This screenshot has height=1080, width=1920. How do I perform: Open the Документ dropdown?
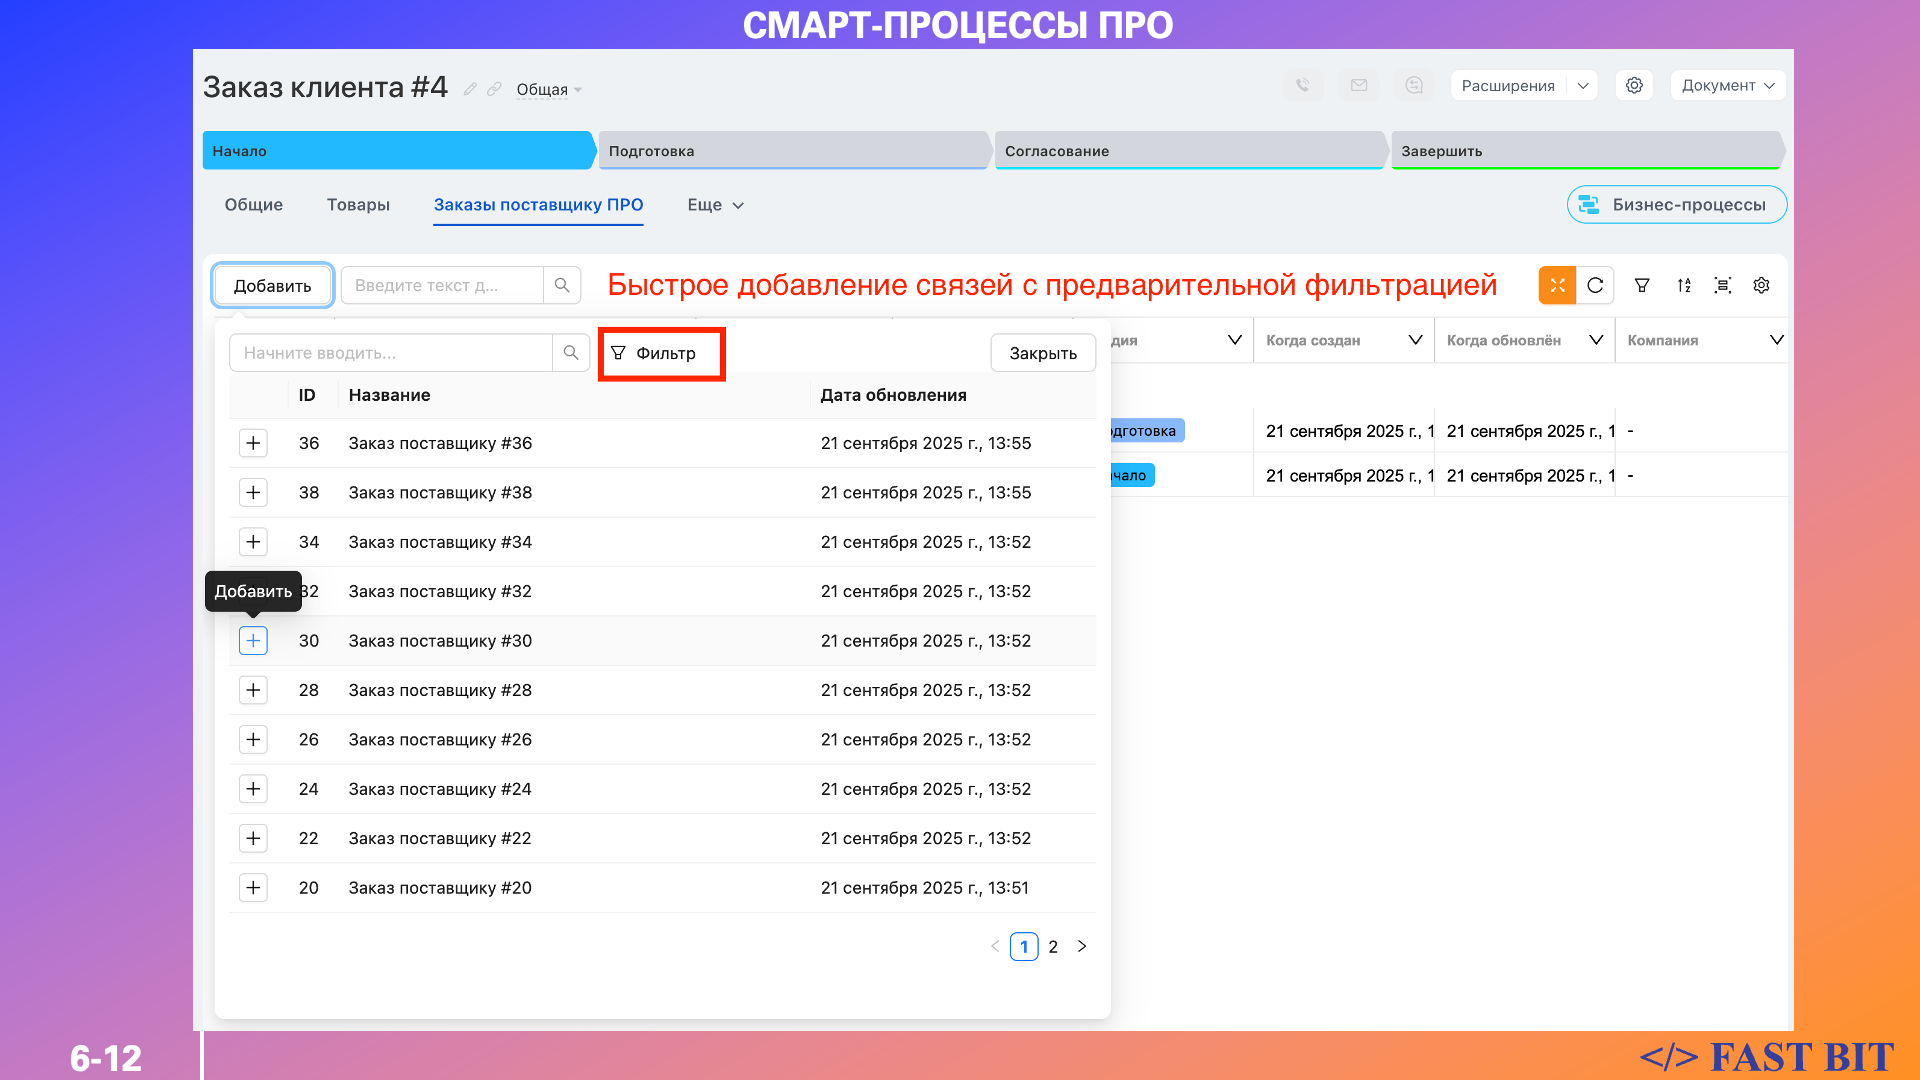pyautogui.click(x=1727, y=85)
